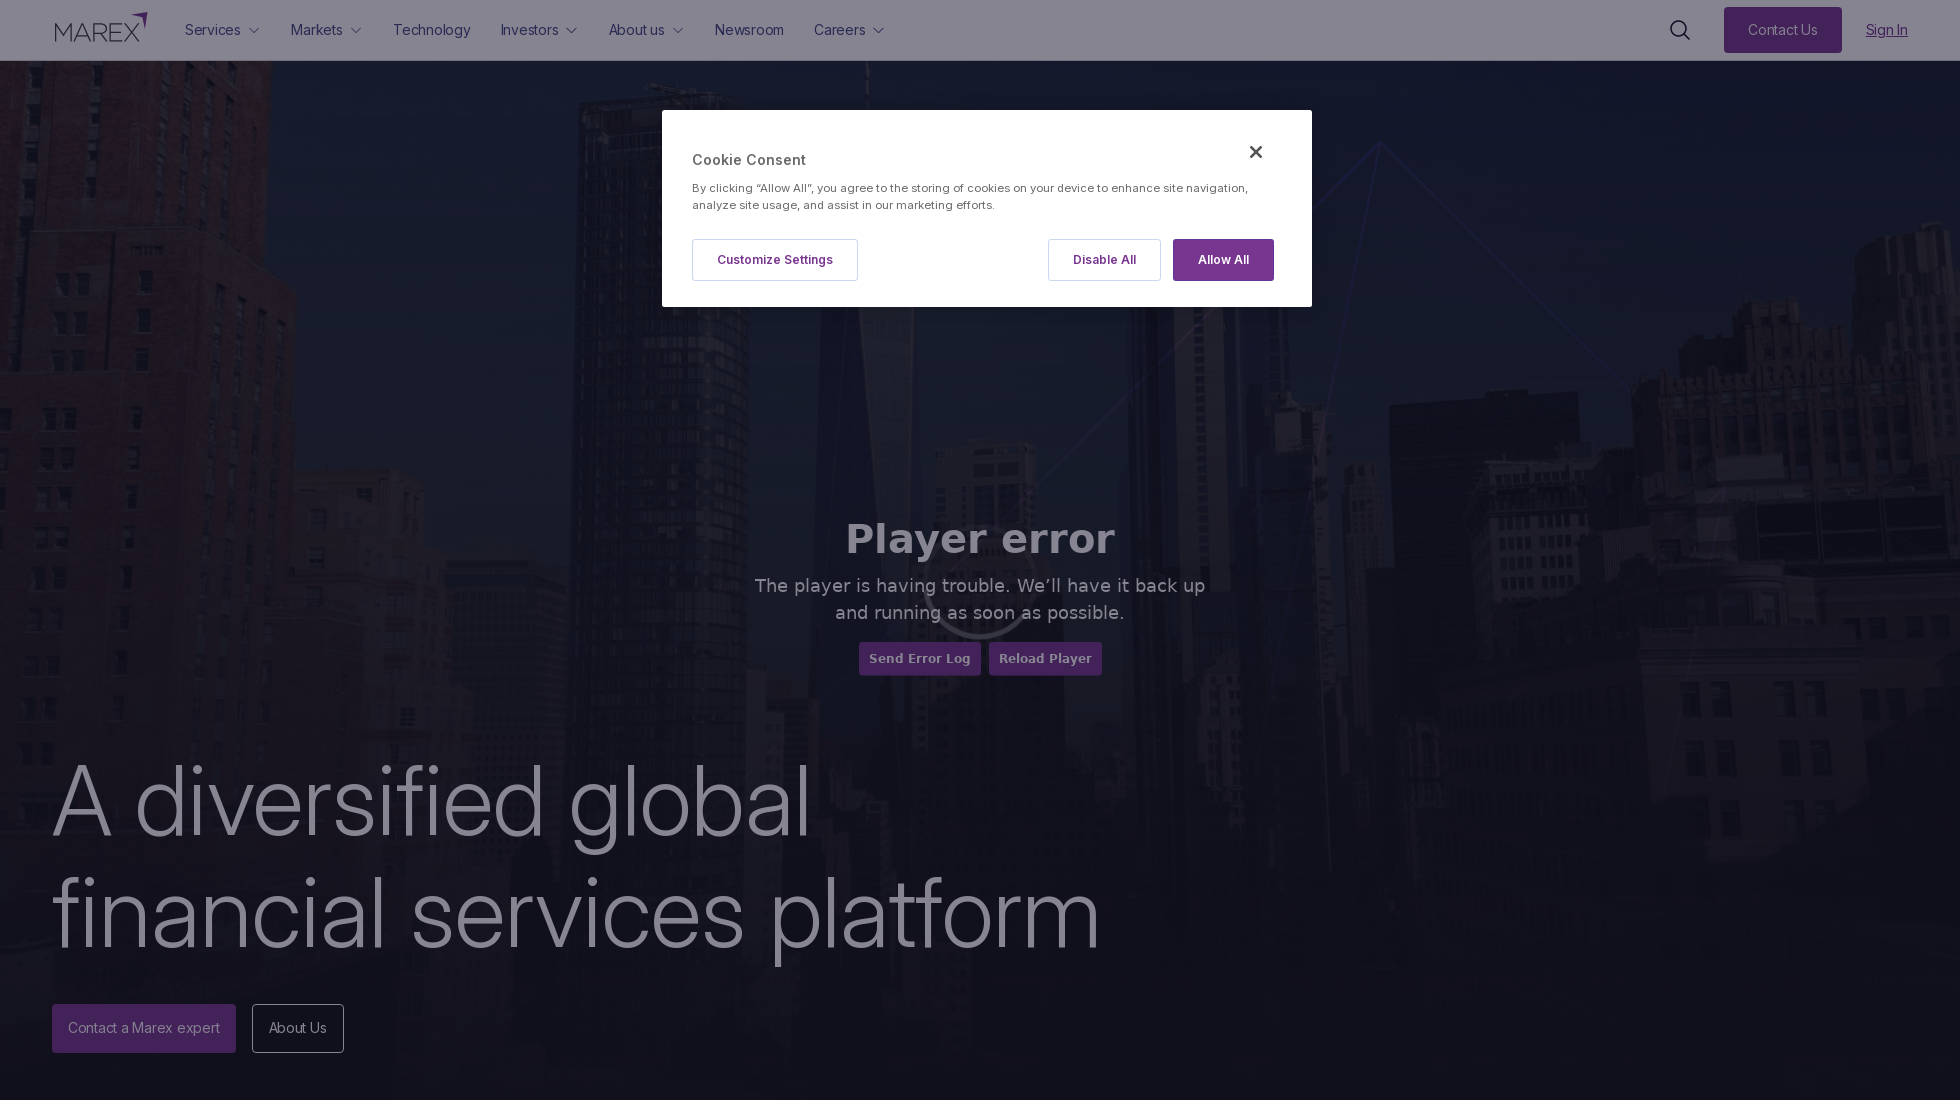The height and width of the screenshot is (1100, 1960).
Task: Click the Player error heading
Action: tap(980, 539)
